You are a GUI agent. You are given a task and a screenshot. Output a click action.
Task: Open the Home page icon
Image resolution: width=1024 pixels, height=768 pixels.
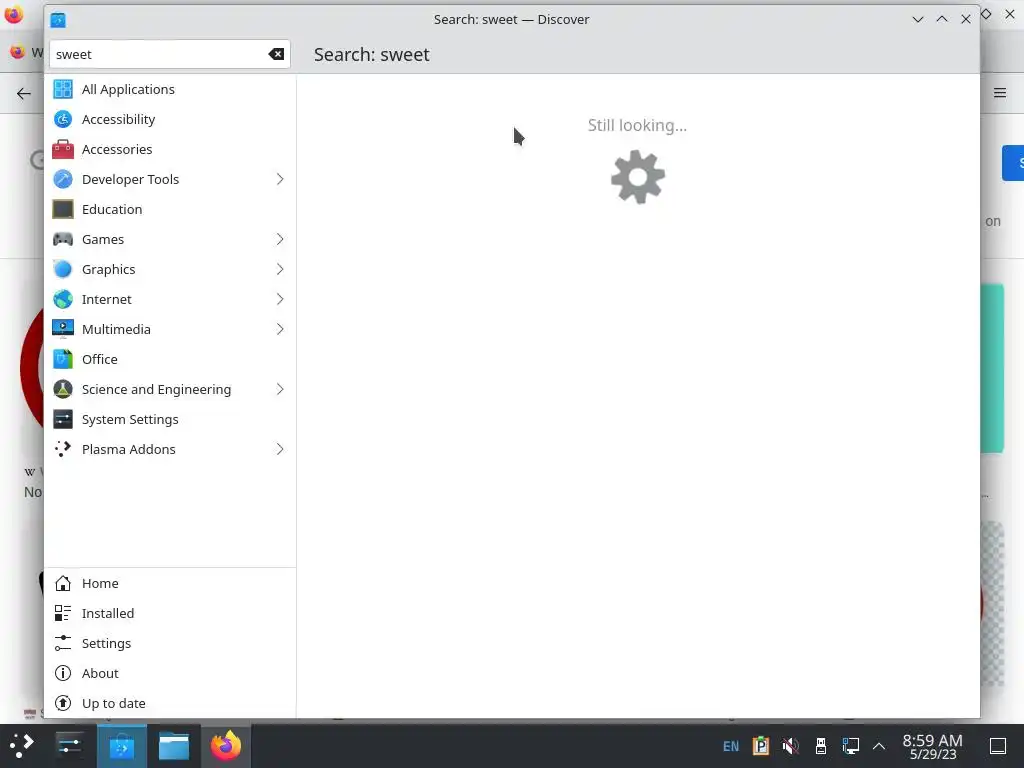[x=63, y=584]
